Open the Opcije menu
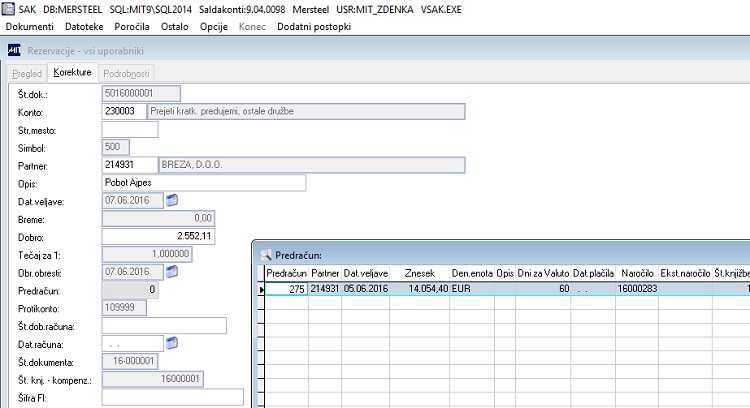Screen dimensions: 750x408 pos(214,27)
